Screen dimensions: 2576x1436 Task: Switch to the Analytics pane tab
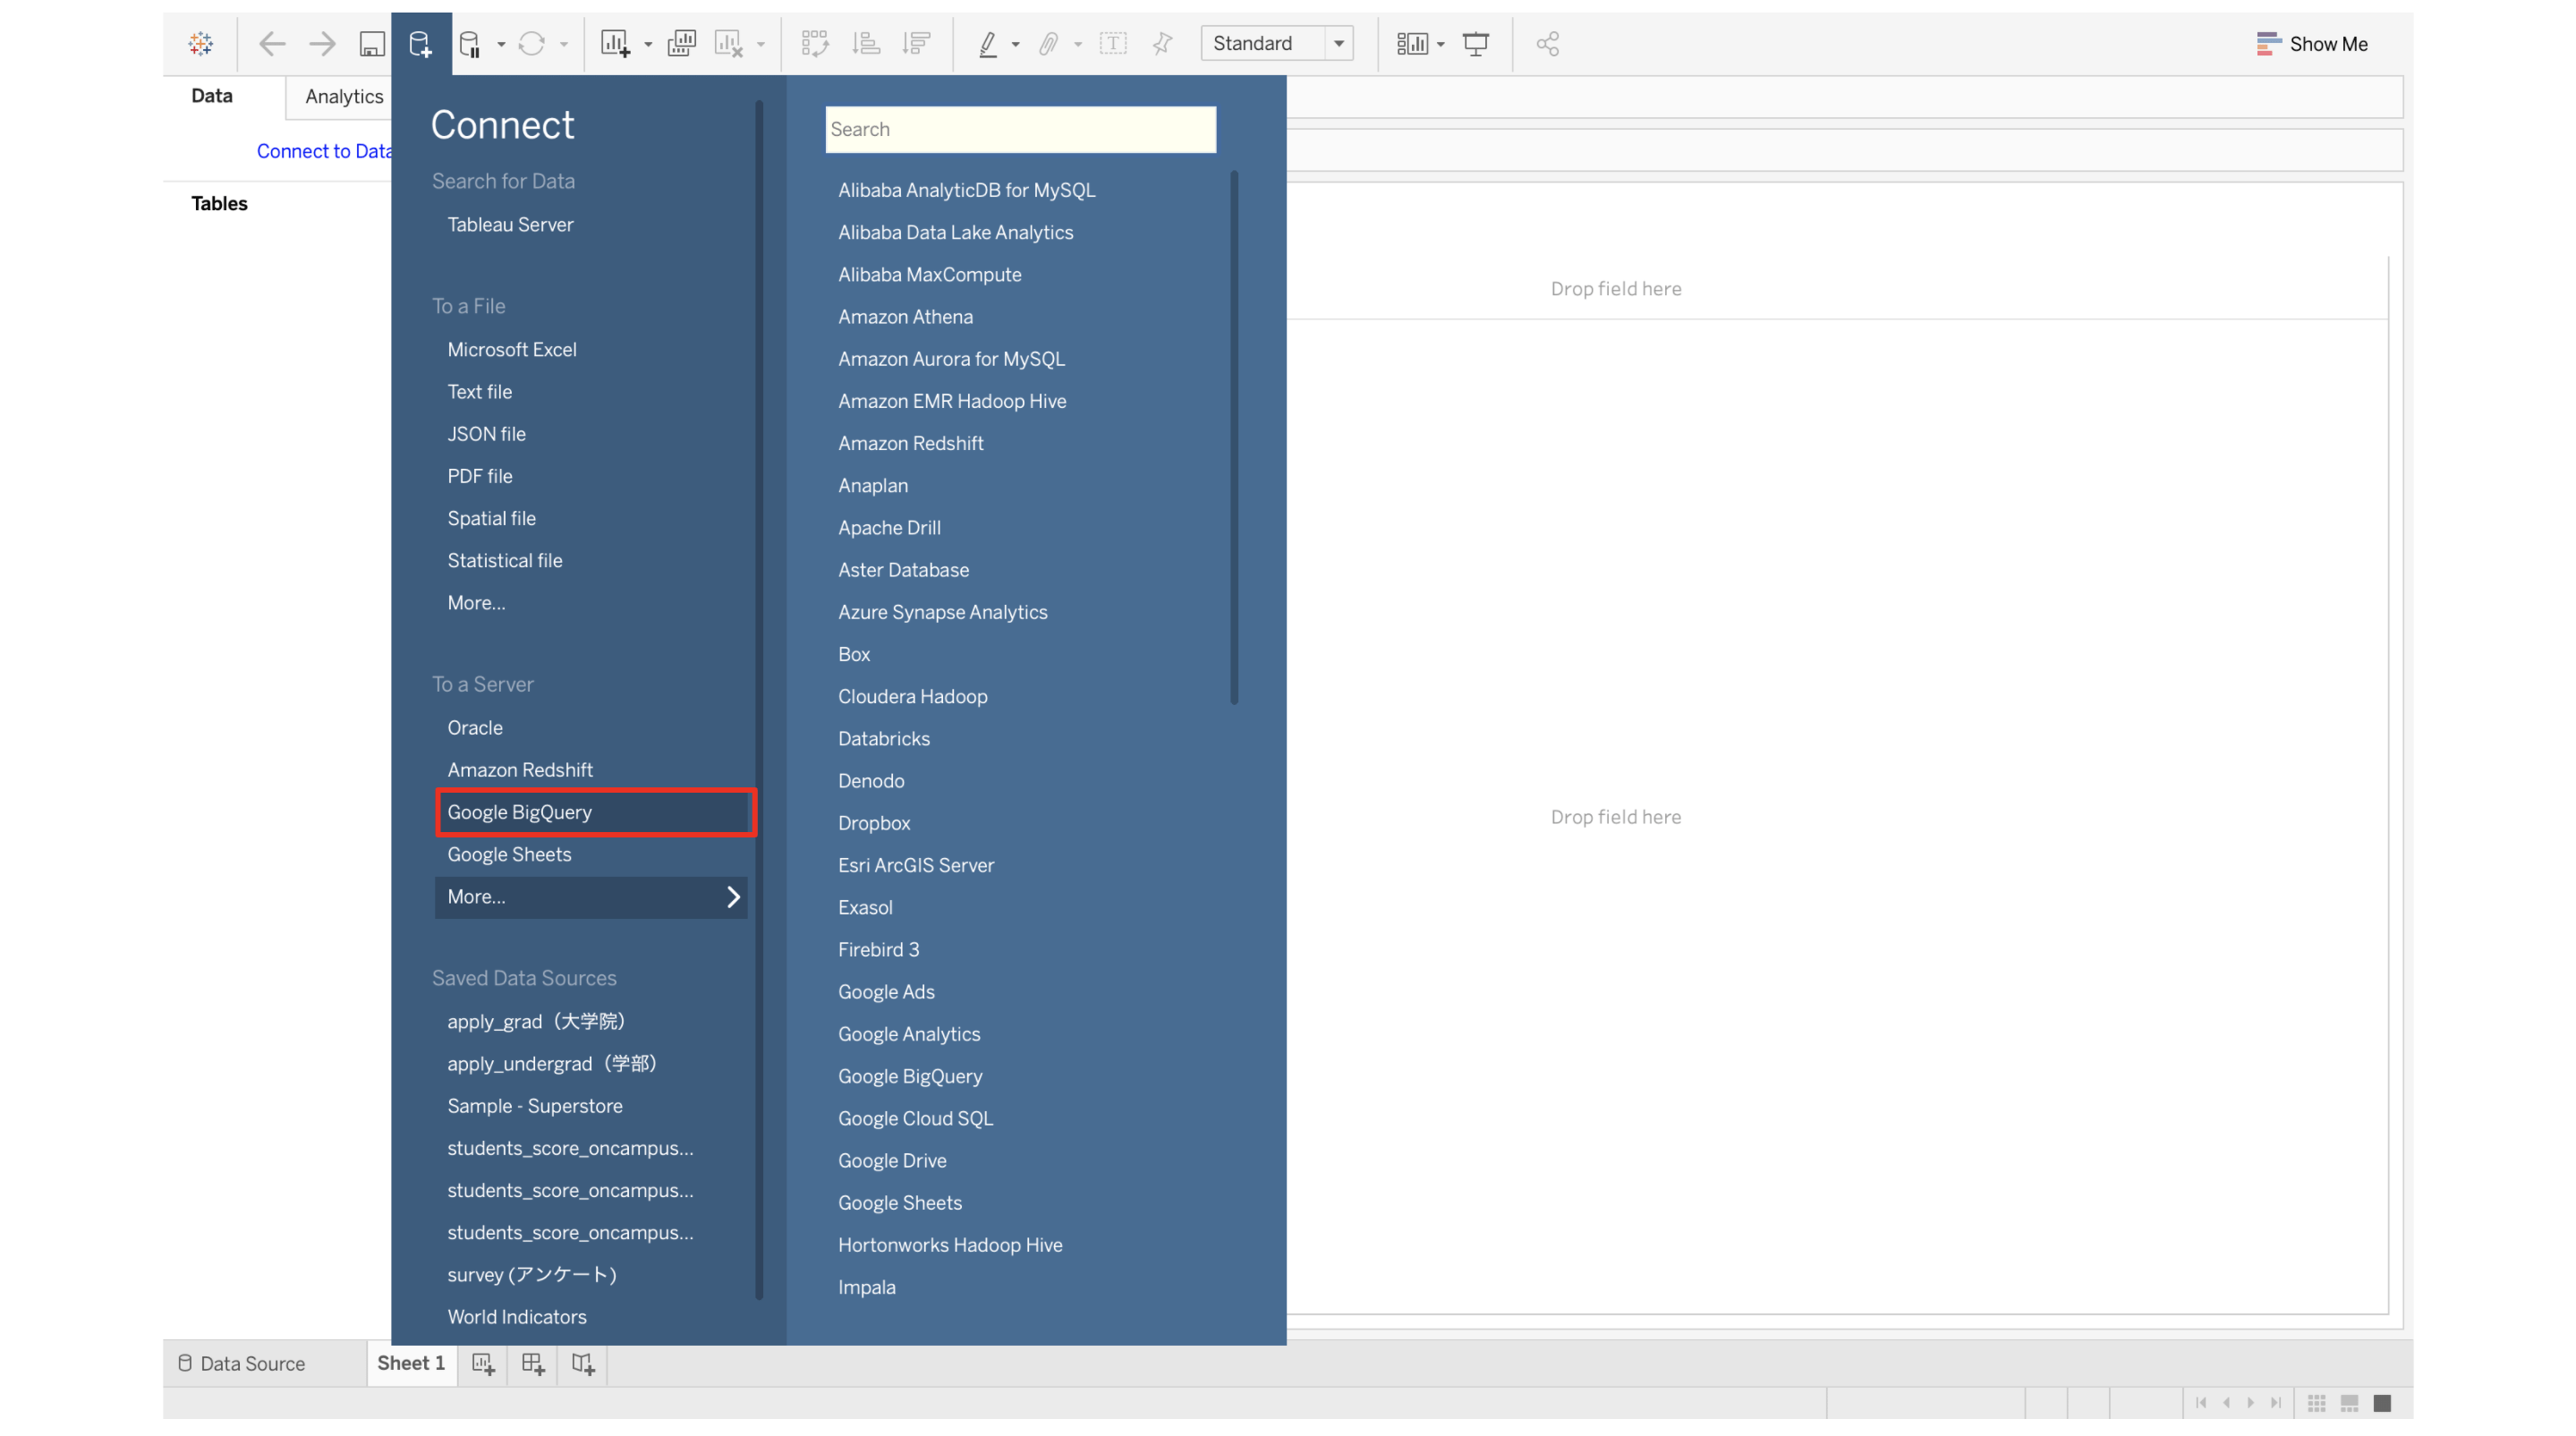[x=344, y=96]
